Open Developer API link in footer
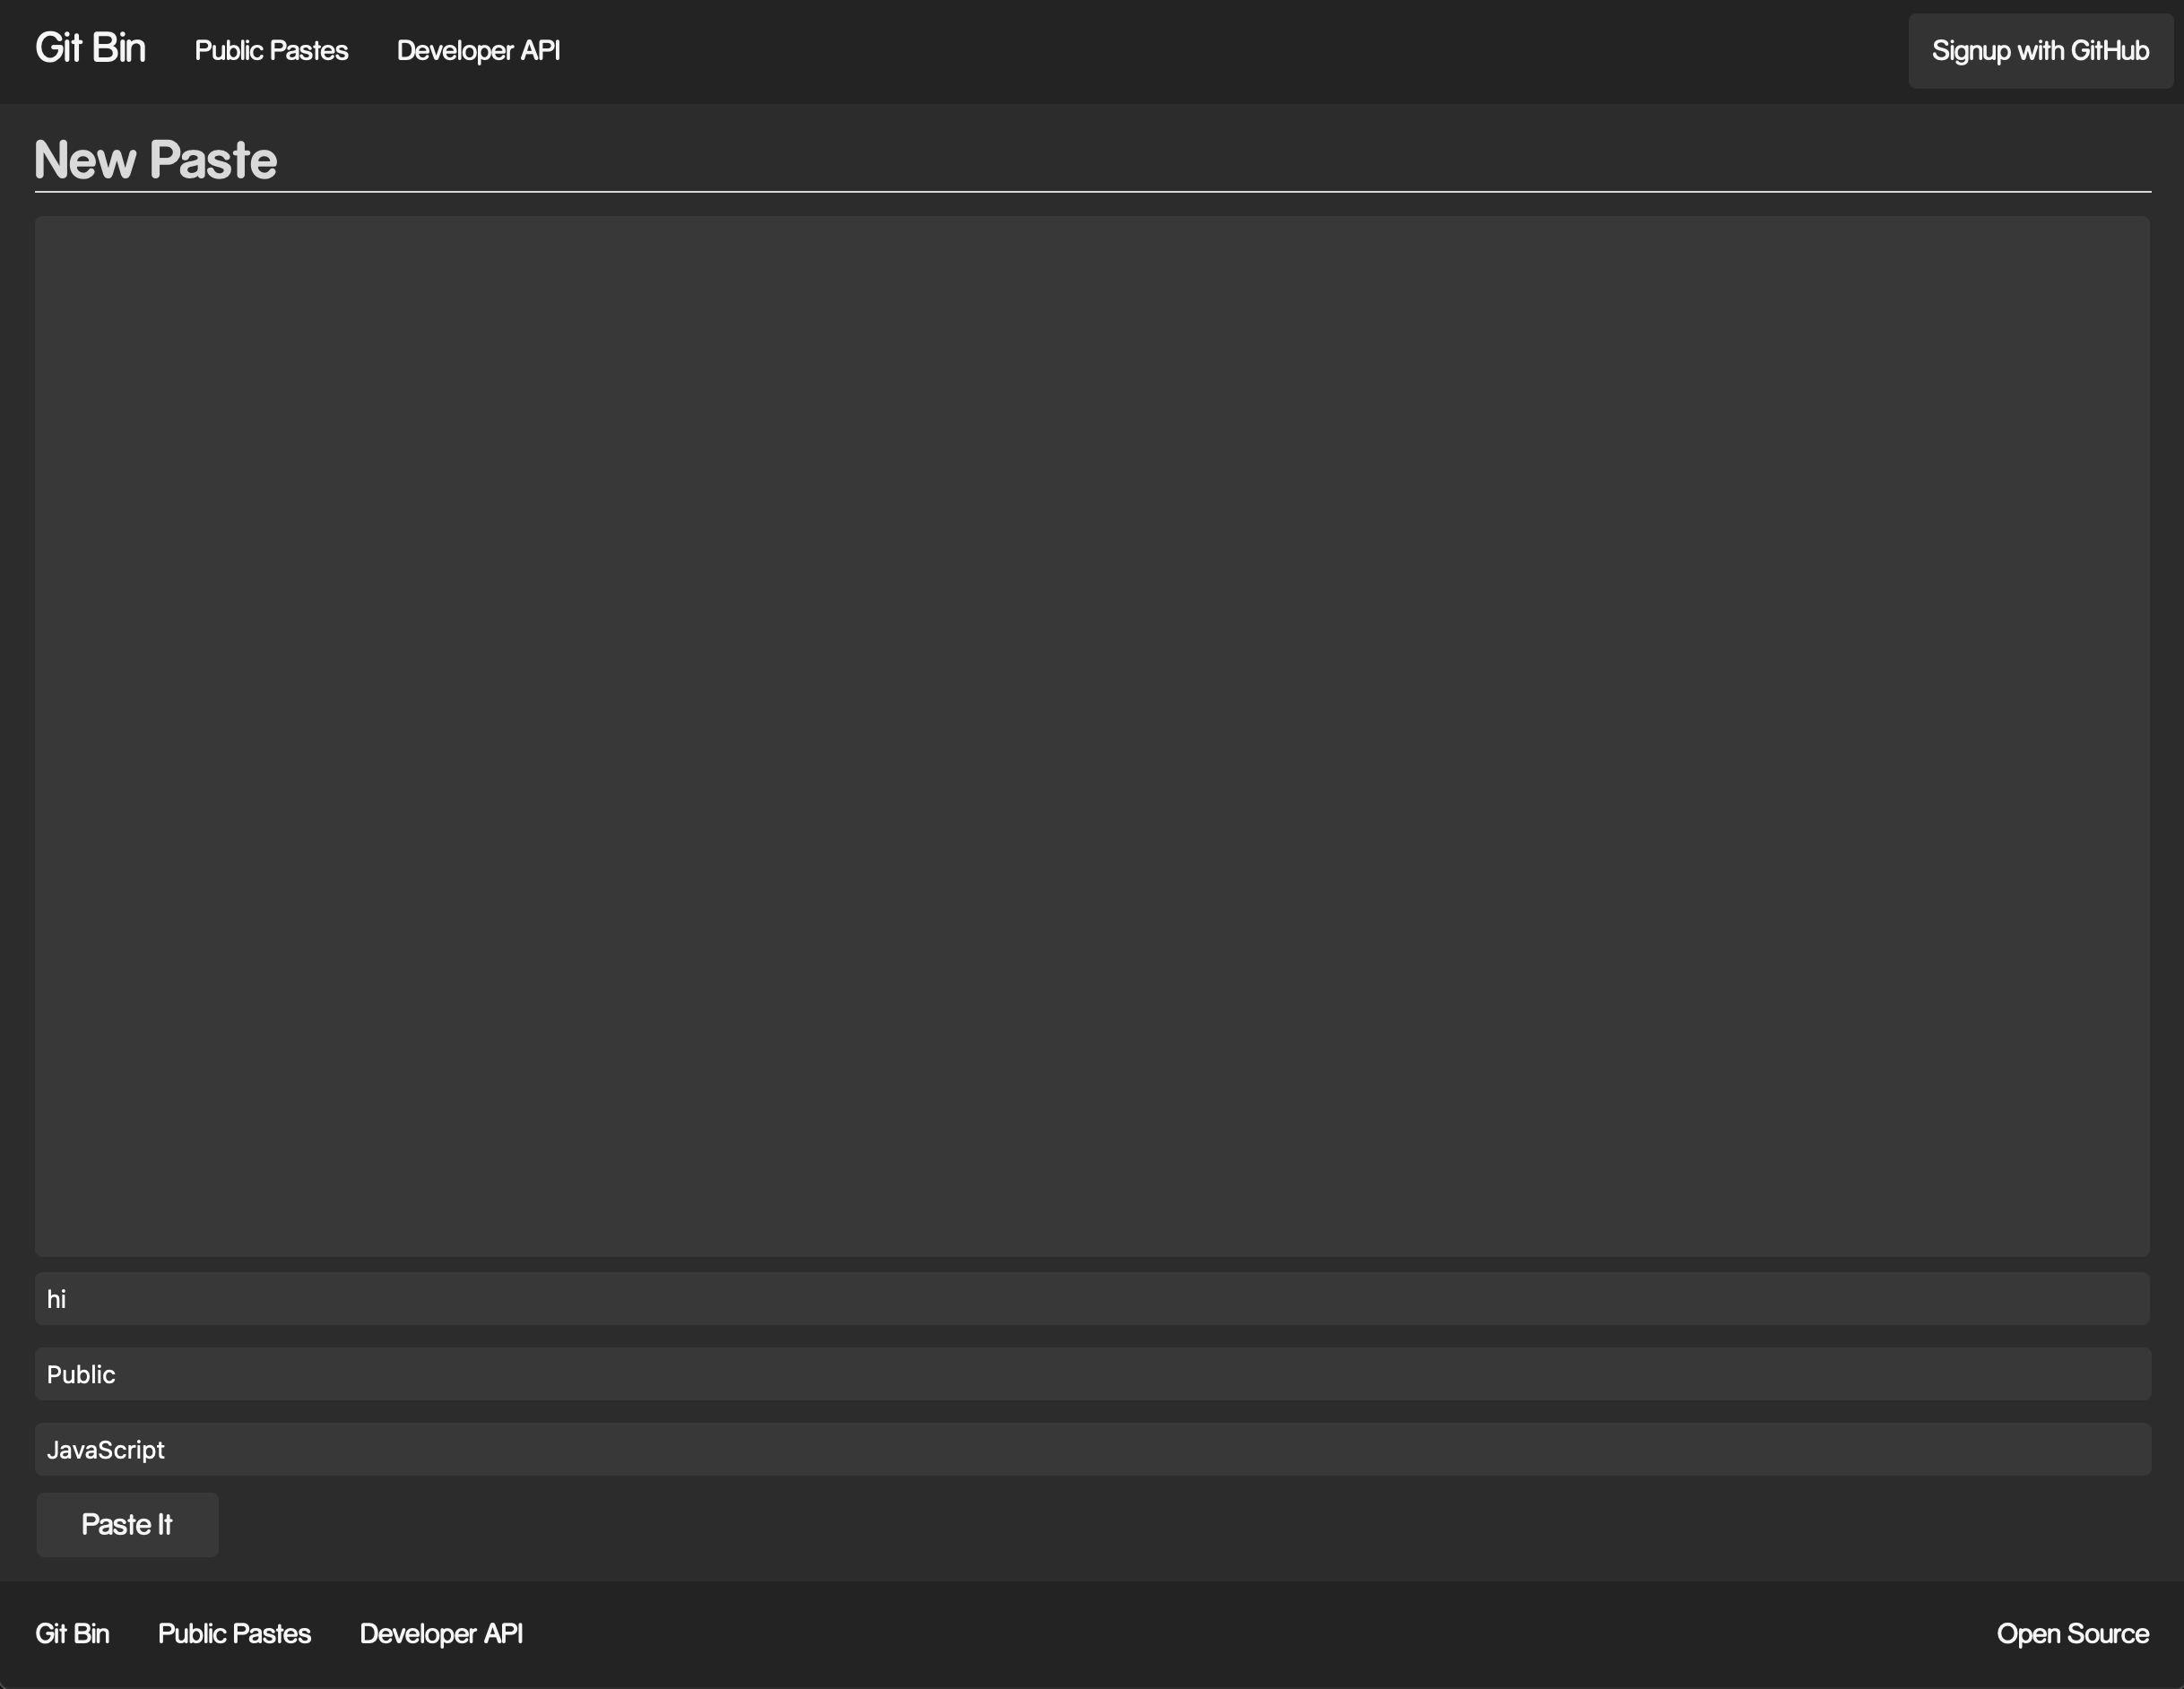This screenshot has width=2184, height=1689. point(441,1633)
